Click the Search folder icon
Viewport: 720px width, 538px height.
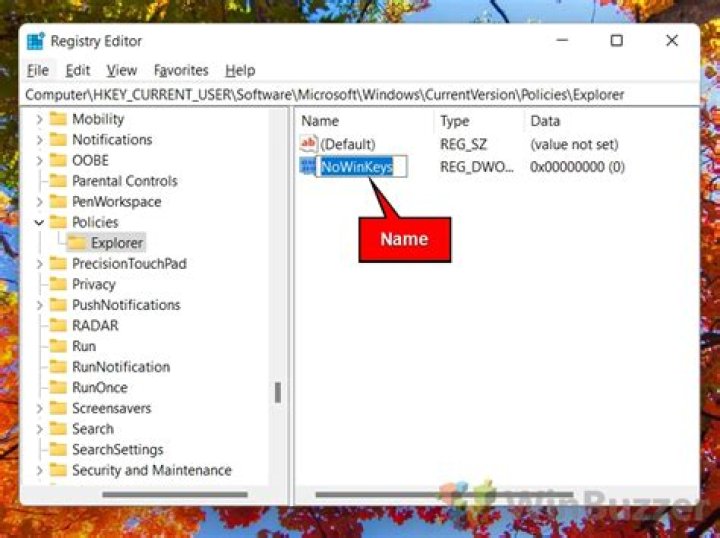pyautogui.click(x=58, y=429)
